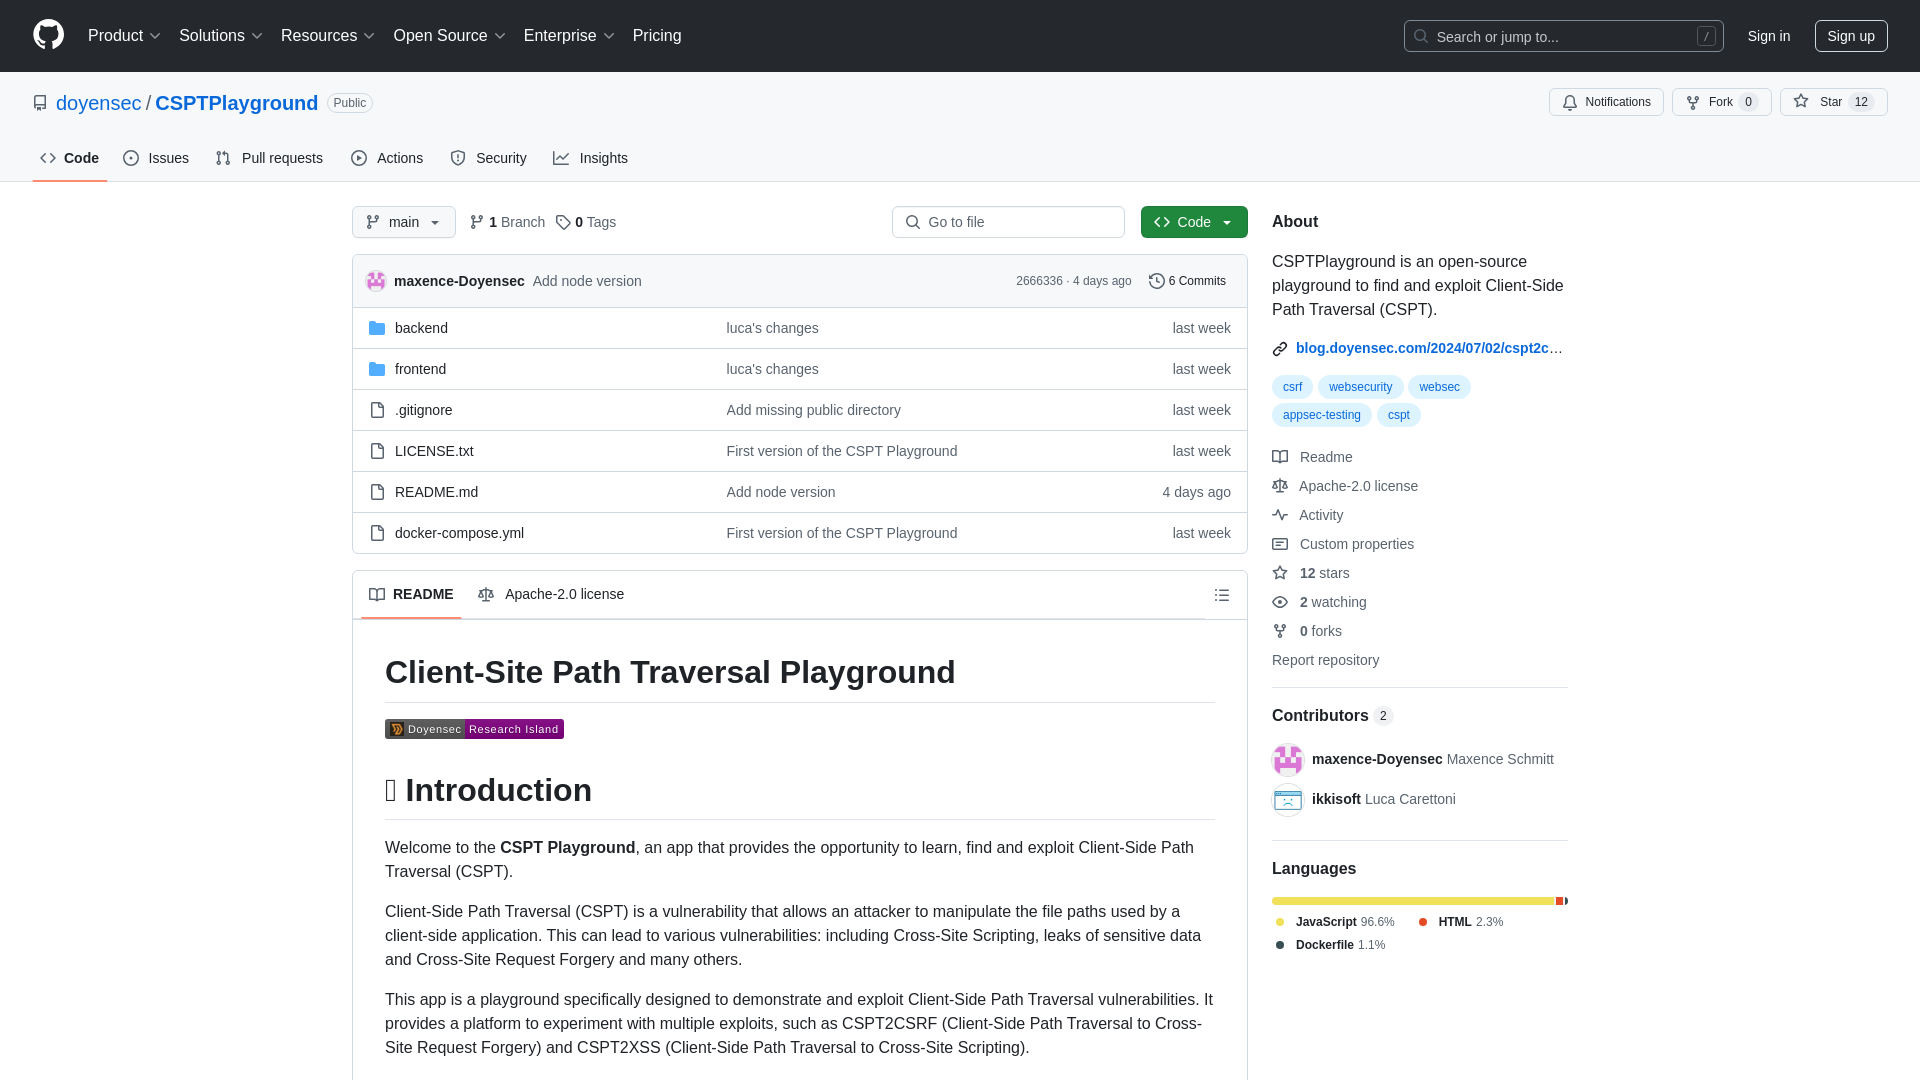1920x1080 pixels.
Task: Select the Insights tab in repository
Action: (x=591, y=157)
